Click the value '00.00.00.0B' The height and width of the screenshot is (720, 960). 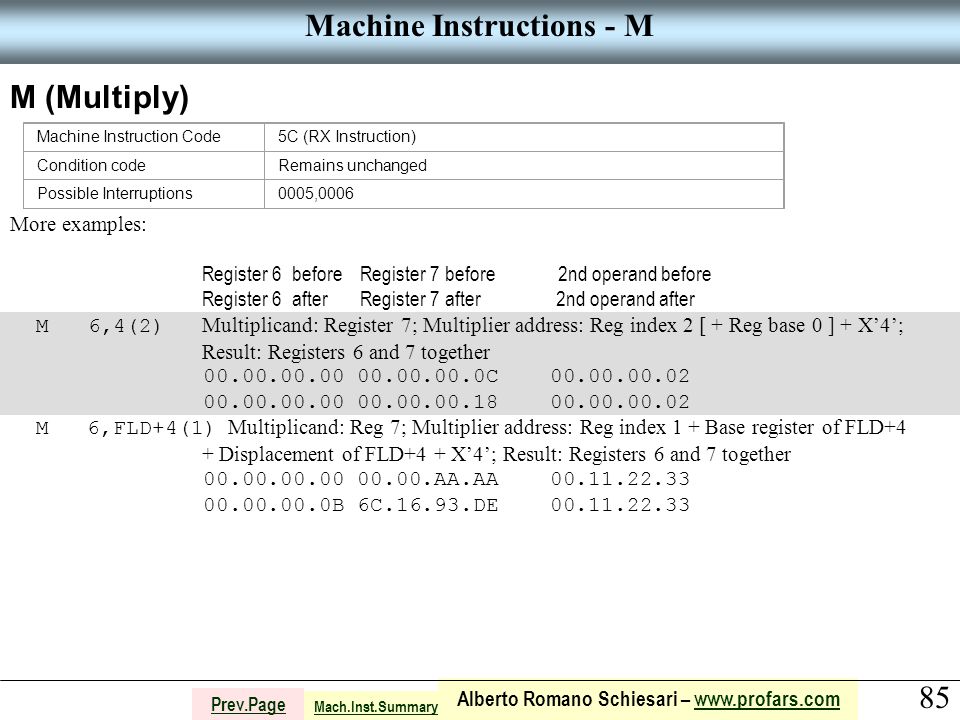(x=274, y=505)
